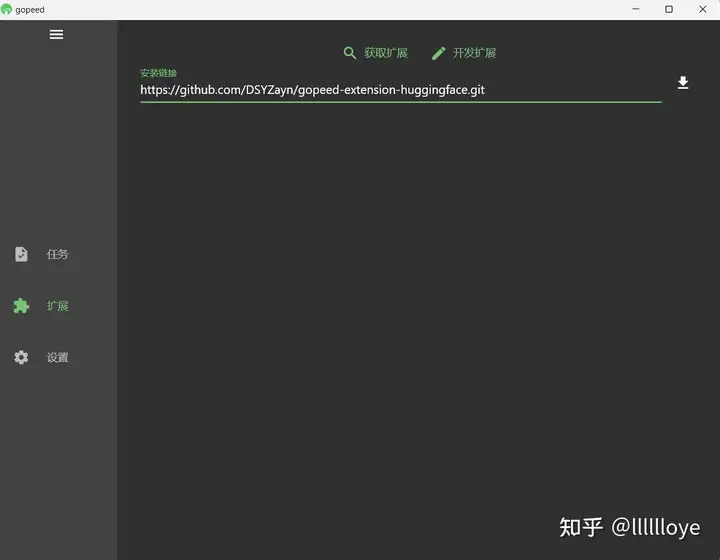Maximize the gopeed window
This screenshot has height=560, width=720.
(669, 9)
